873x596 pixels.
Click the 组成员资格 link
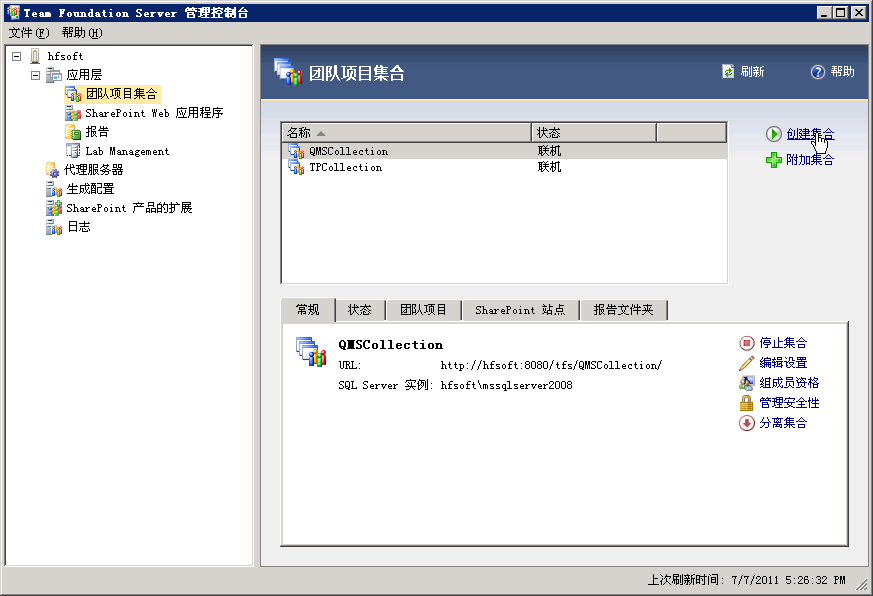[789, 383]
